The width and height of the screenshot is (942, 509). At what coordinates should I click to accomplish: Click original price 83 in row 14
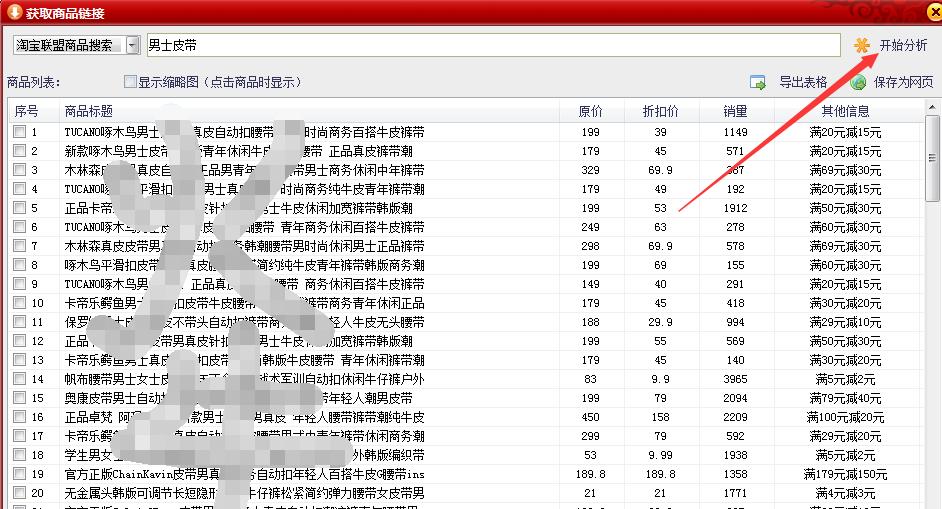pos(591,379)
